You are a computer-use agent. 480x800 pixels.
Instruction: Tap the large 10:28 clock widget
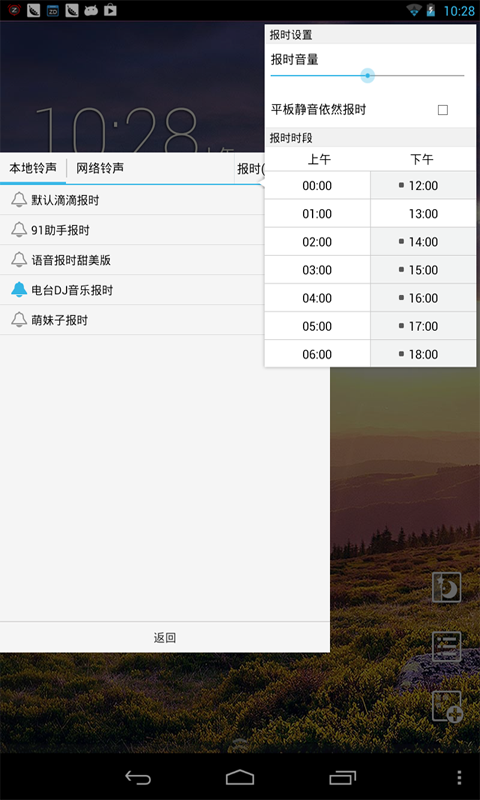(x=116, y=130)
